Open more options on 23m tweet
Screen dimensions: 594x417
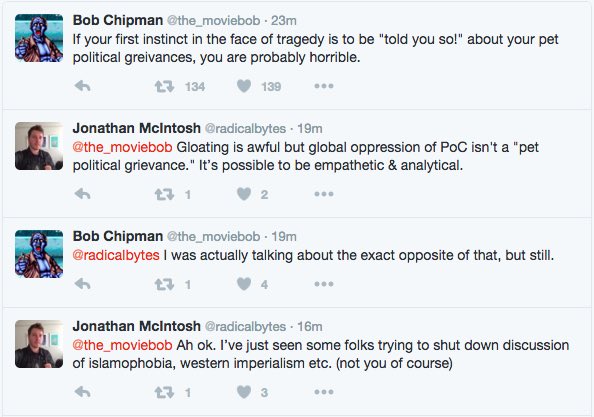coord(324,86)
